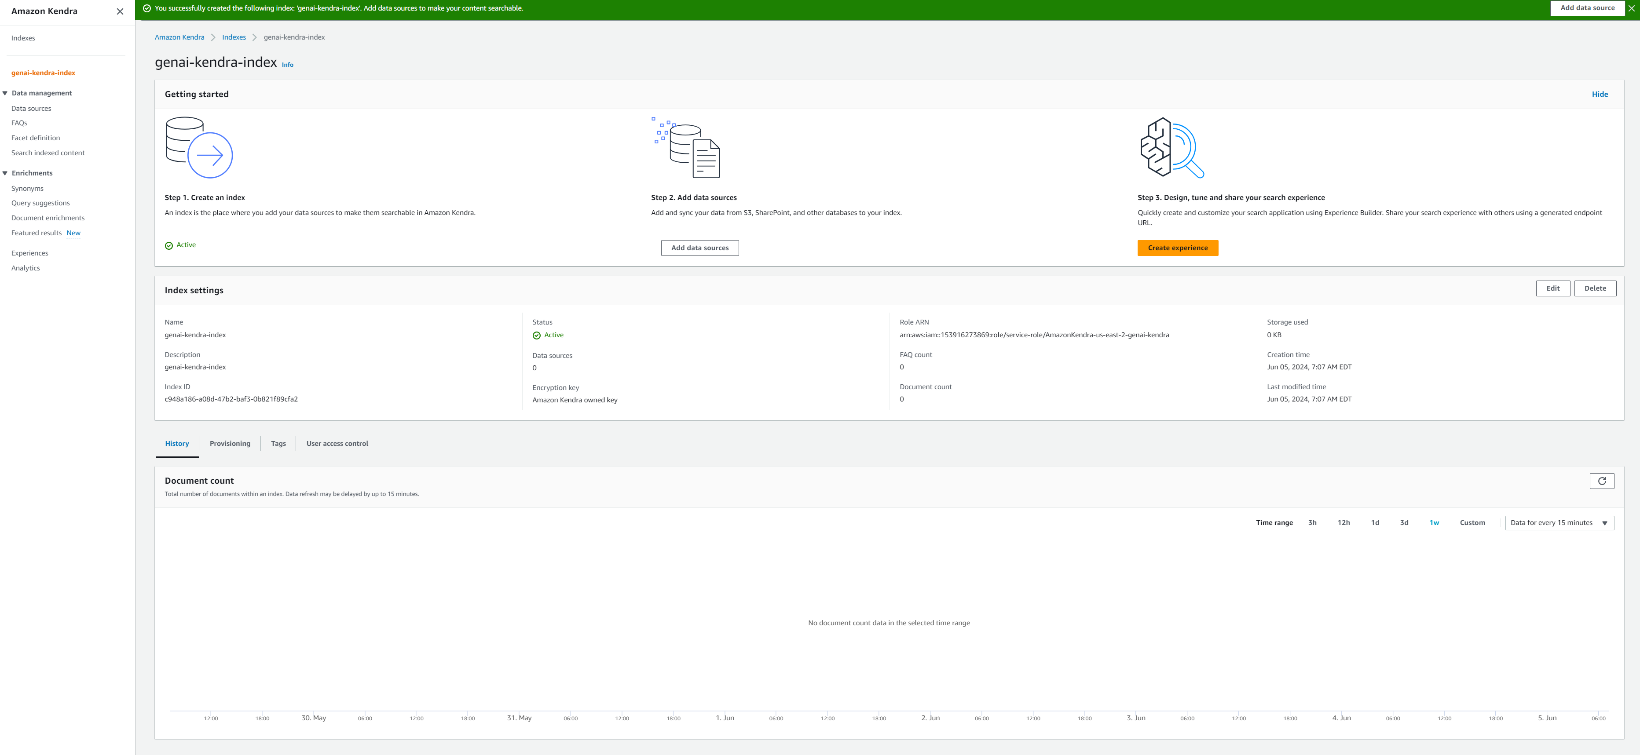Open the User access control tab
The width and height of the screenshot is (1640, 755).
point(337,444)
